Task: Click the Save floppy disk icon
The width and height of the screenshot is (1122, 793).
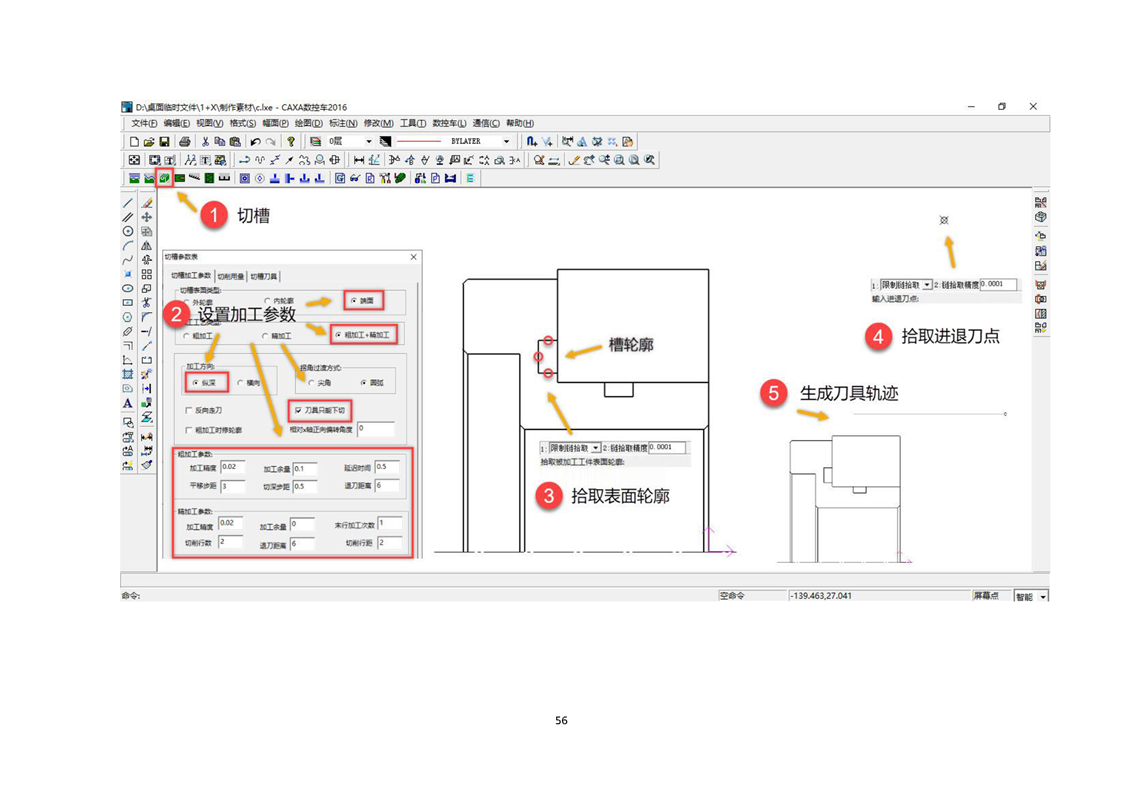Action: (x=164, y=142)
